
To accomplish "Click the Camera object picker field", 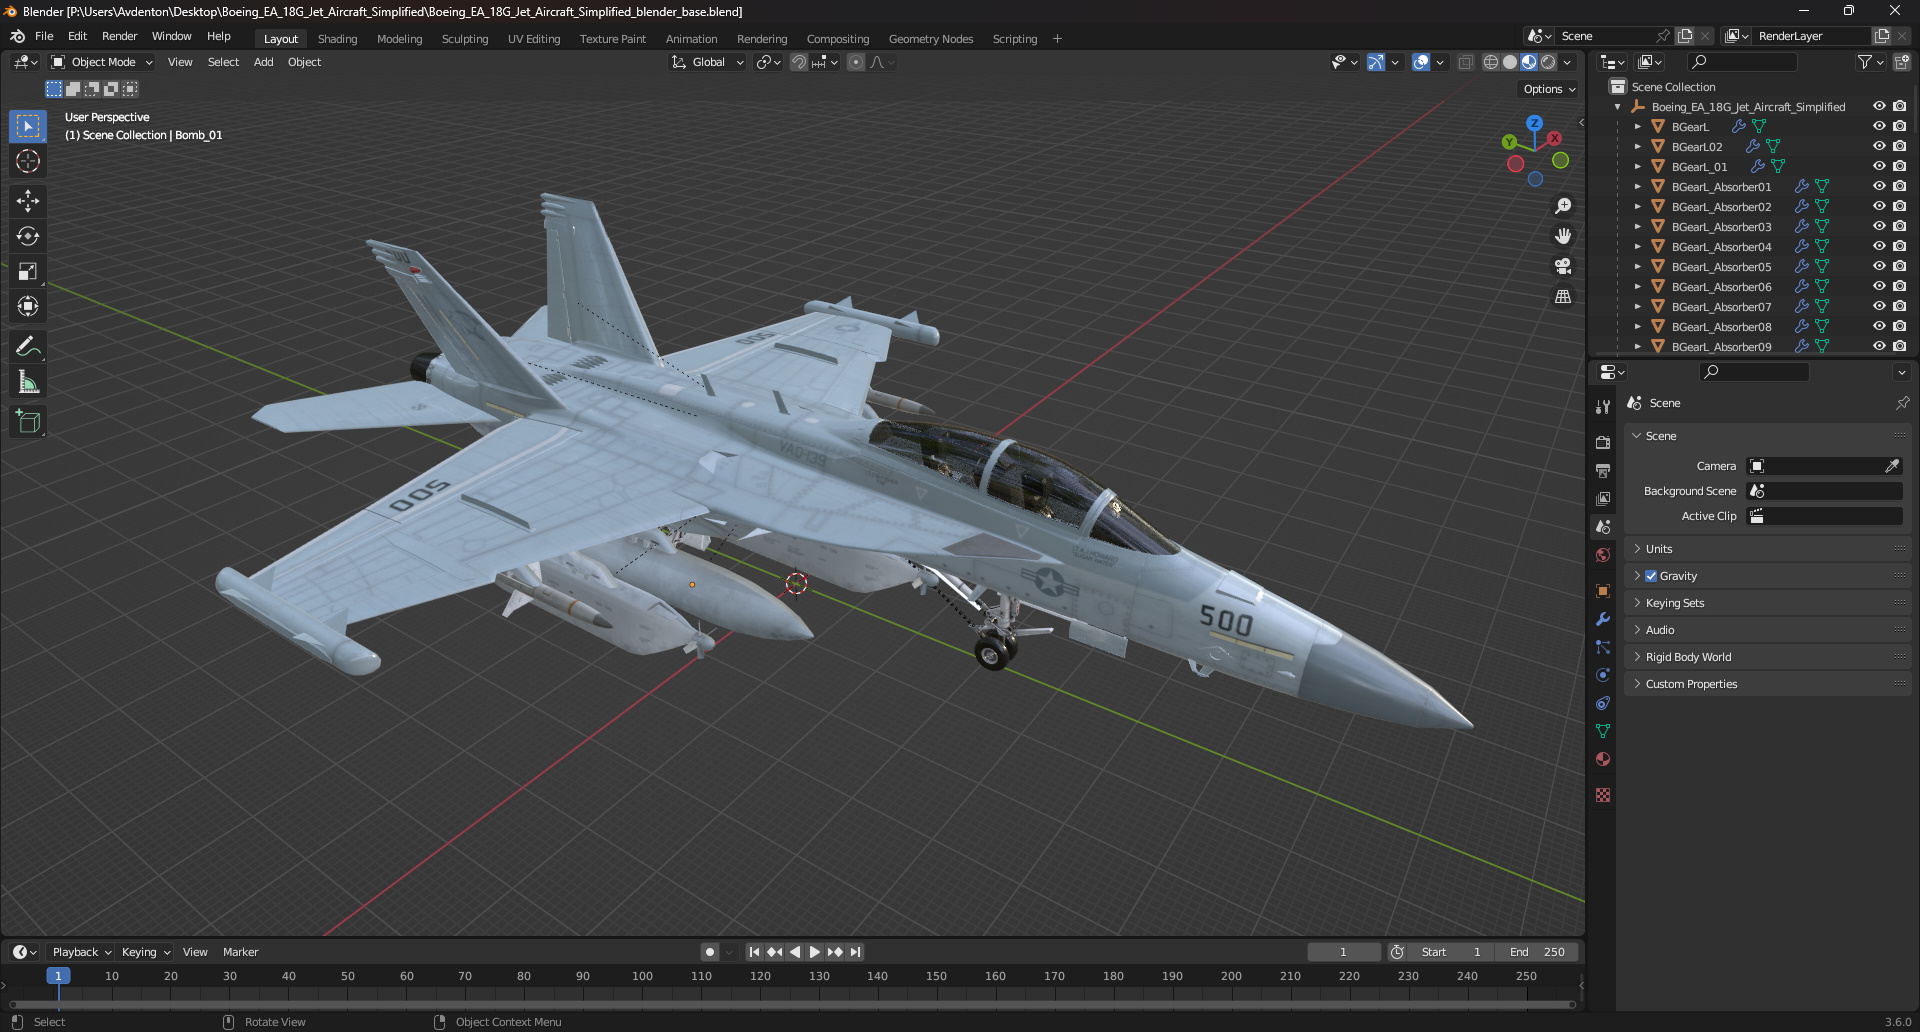I will point(1824,466).
